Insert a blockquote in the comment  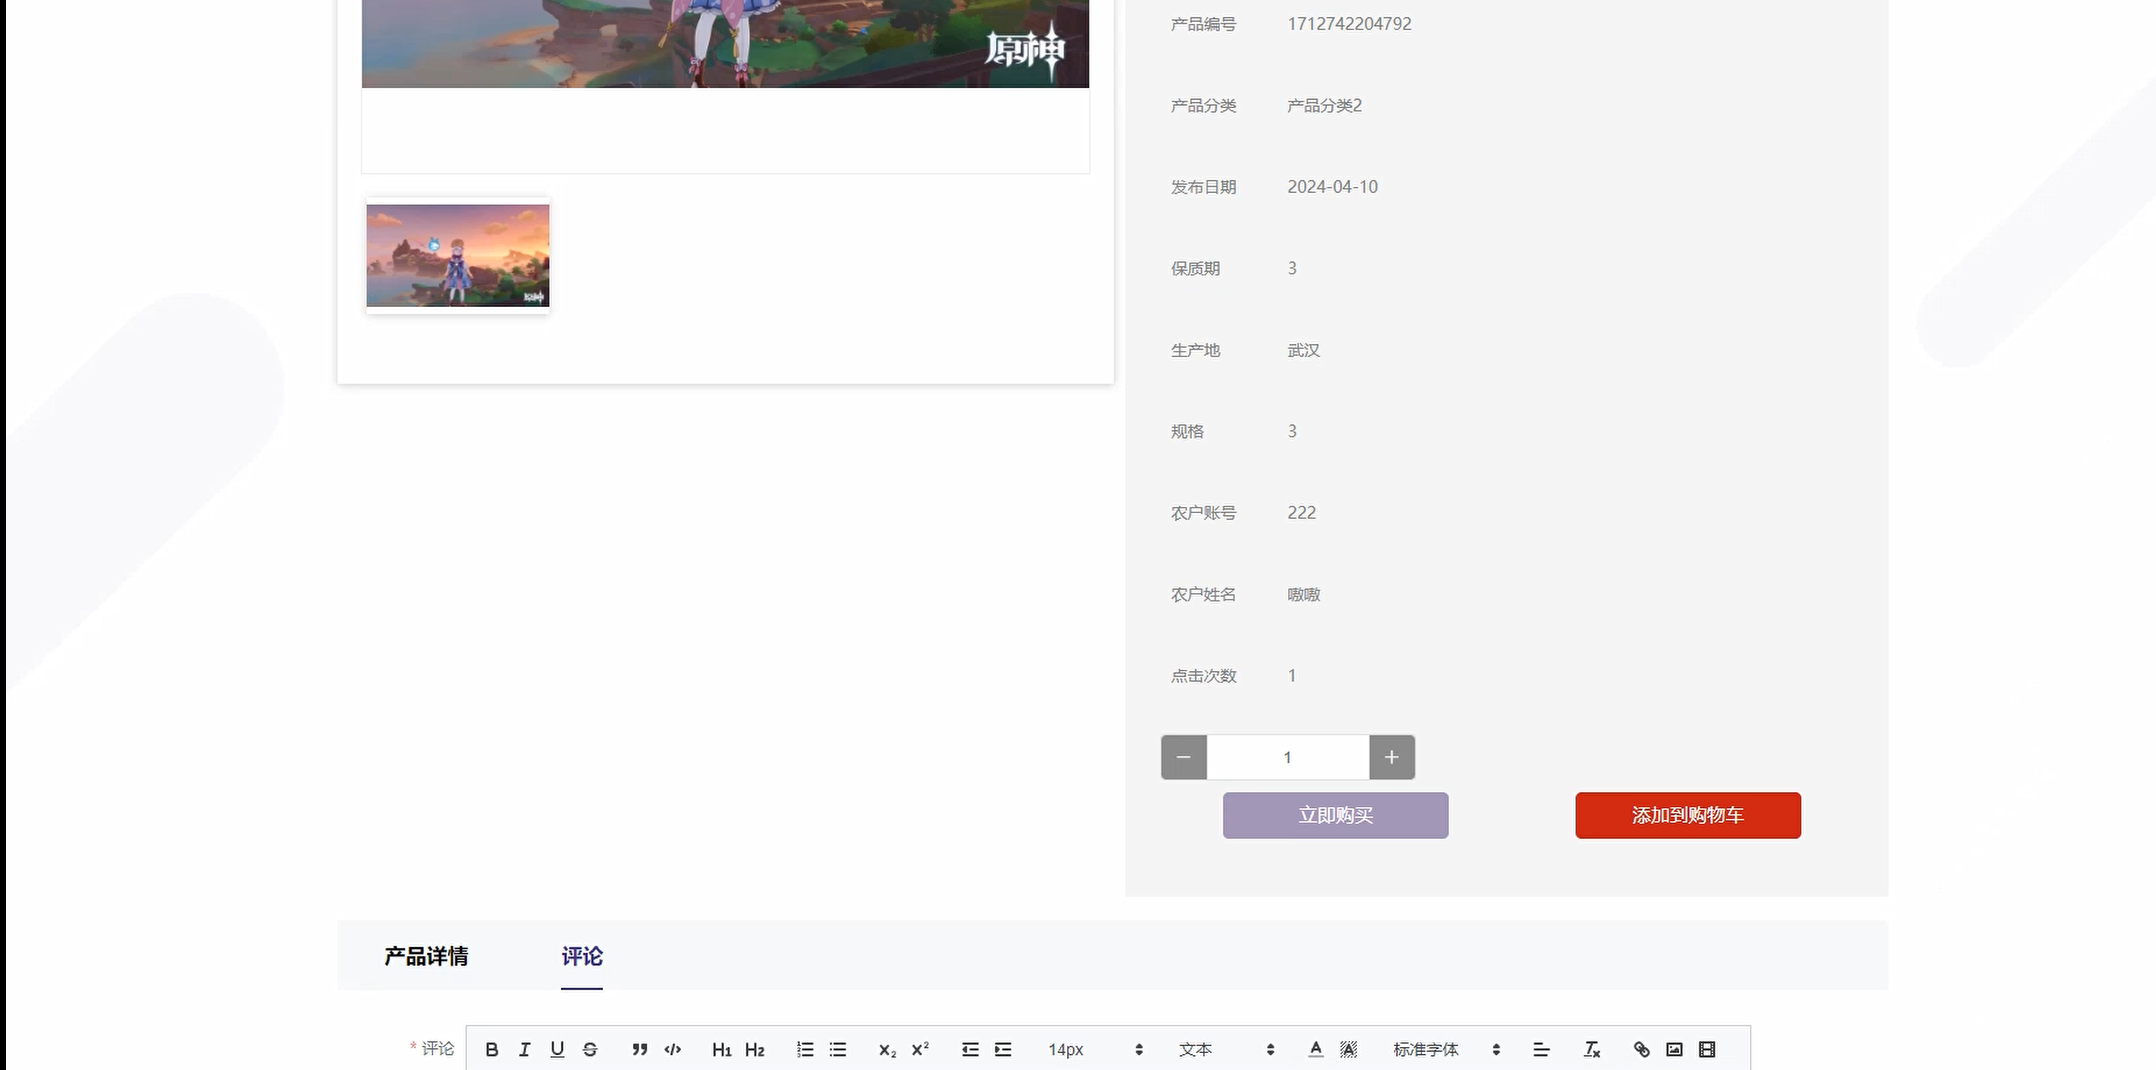click(640, 1049)
